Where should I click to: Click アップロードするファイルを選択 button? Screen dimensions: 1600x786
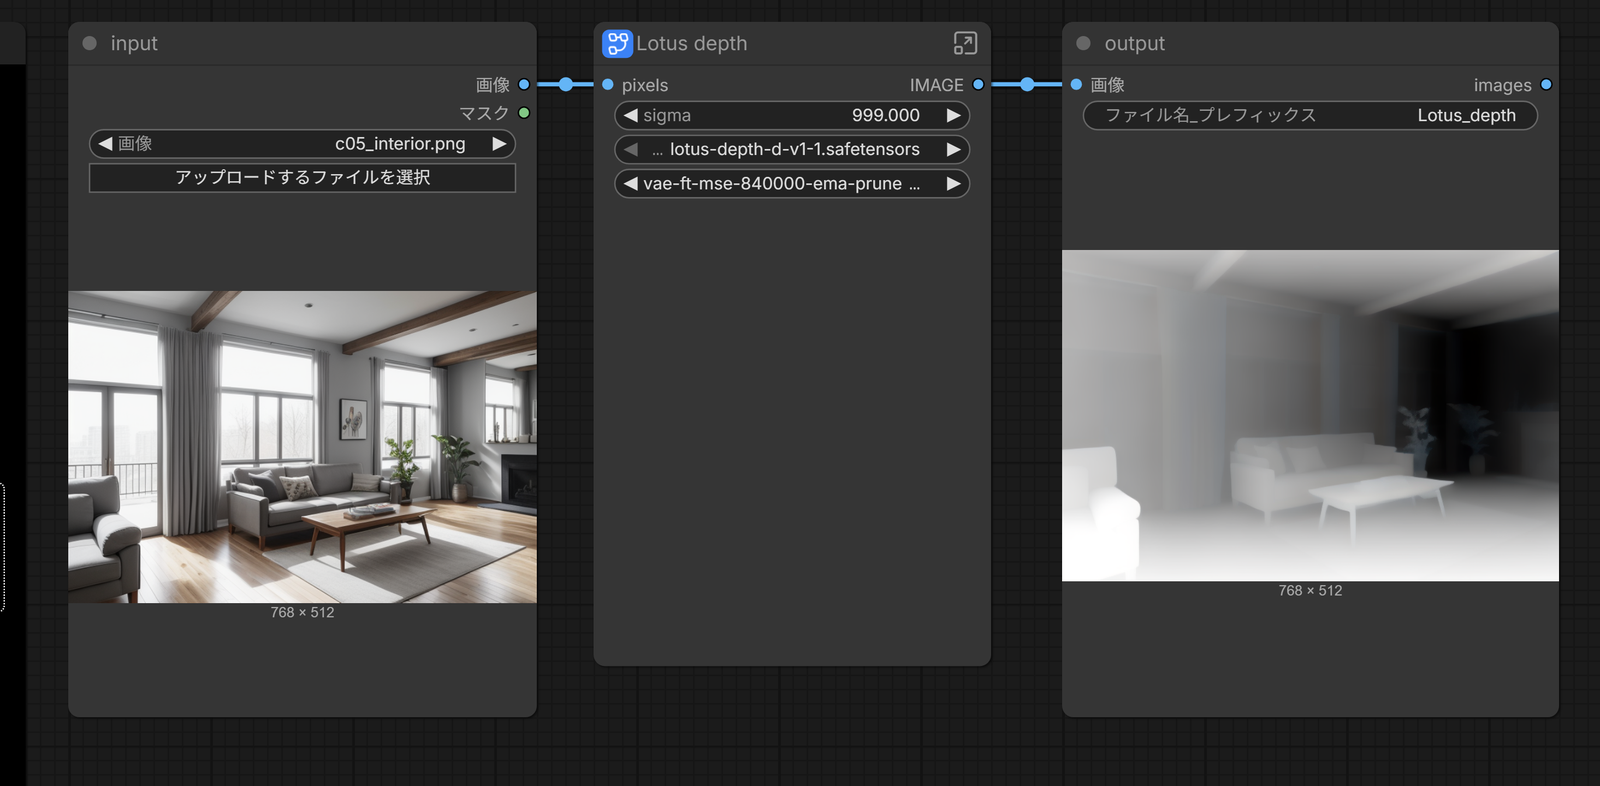click(302, 178)
